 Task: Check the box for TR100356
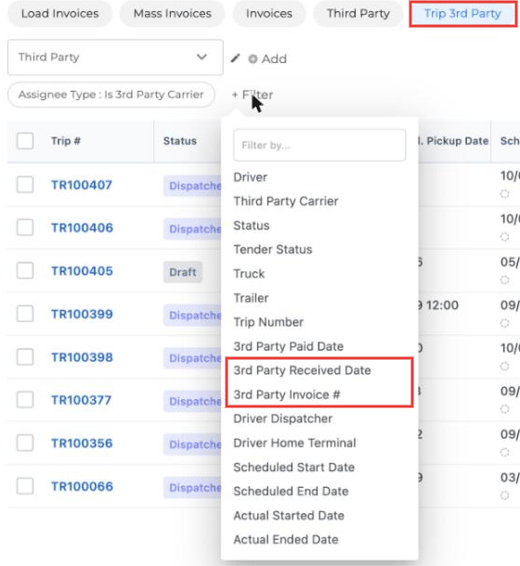click(25, 443)
